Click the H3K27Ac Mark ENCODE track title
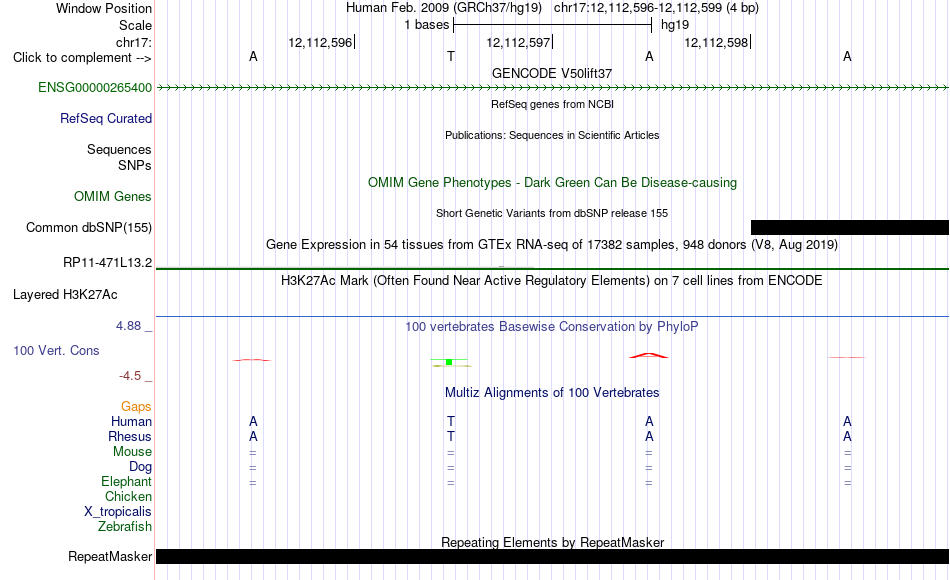 point(552,281)
